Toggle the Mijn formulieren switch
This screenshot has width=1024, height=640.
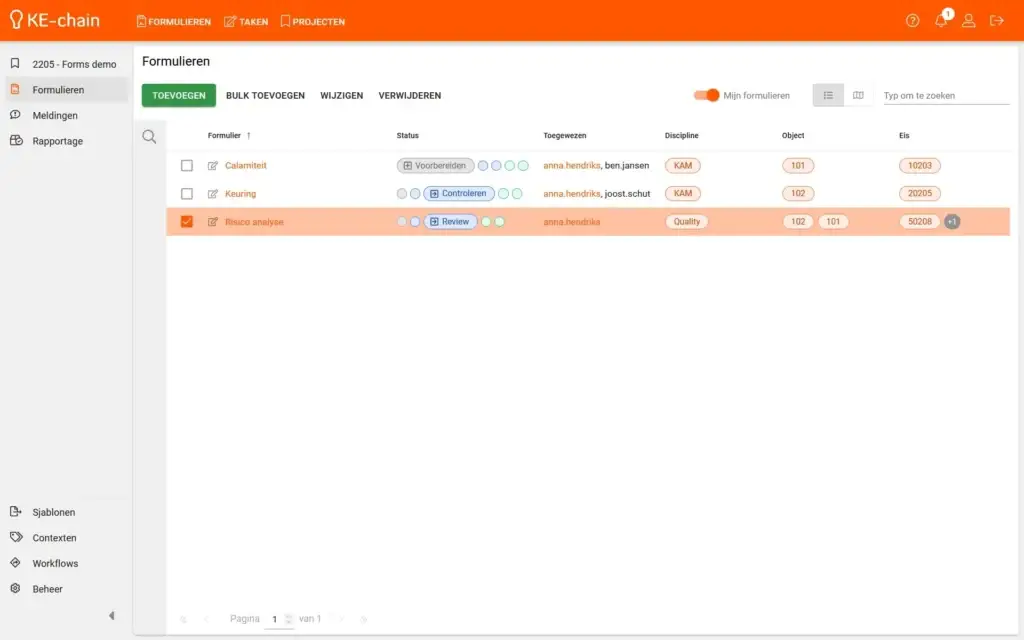[x=707, y=96]
